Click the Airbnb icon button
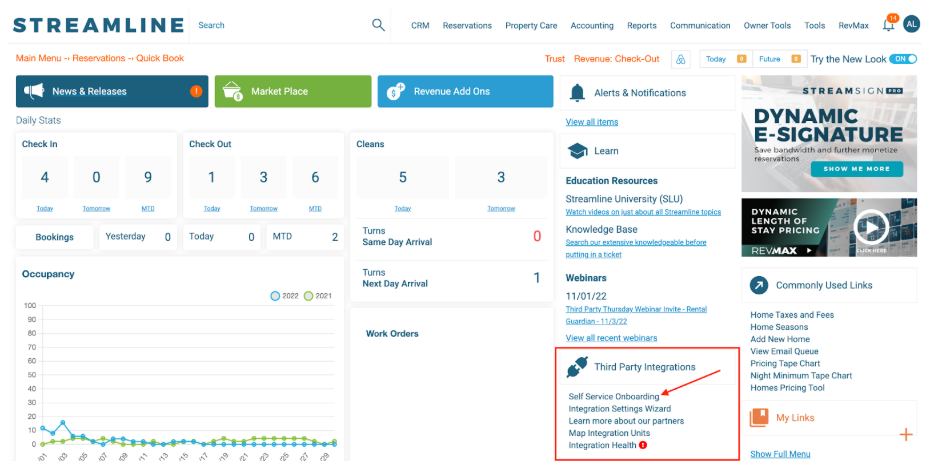The width and height of the screenshot is (936, 474). coord(681,59)
